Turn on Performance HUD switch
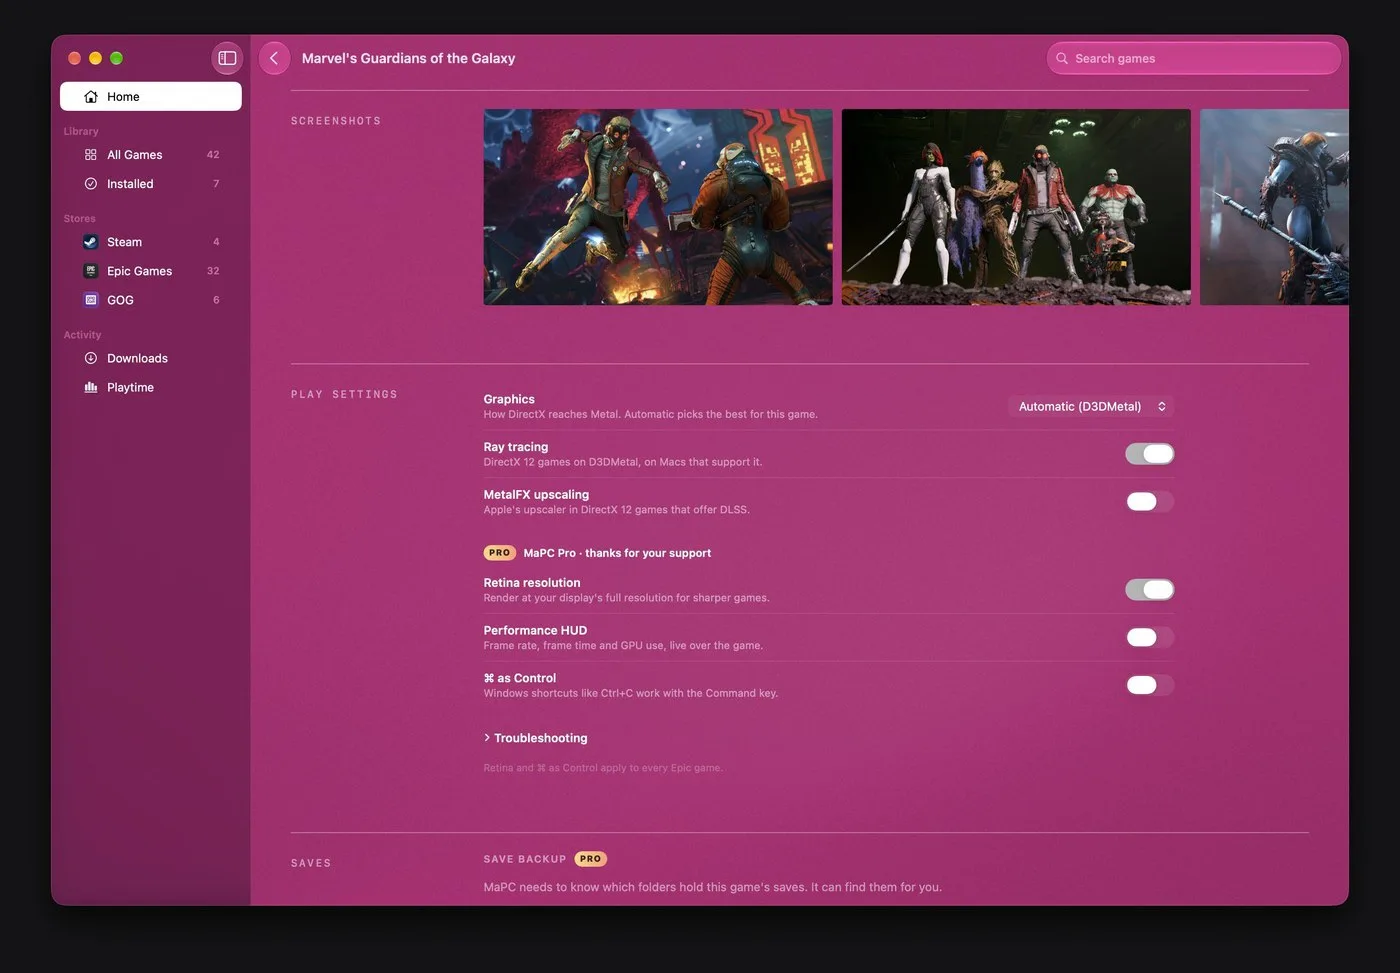1400x973 pixels. click(x=1150, y=637)
